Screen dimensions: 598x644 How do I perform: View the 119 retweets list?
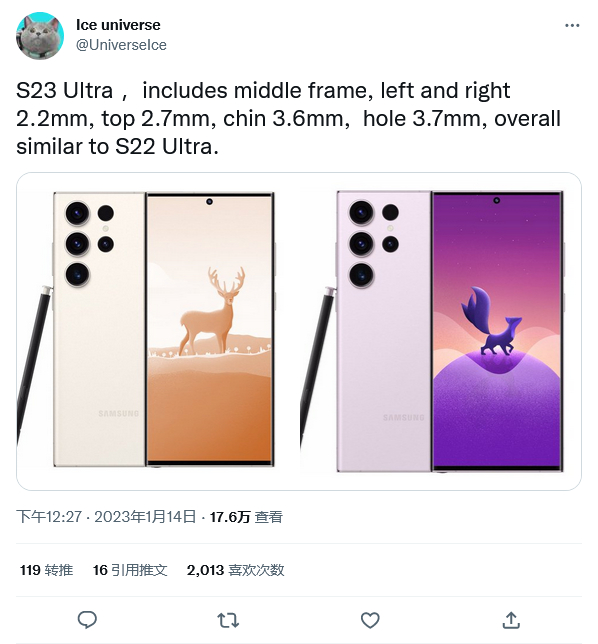pos(46,570)
